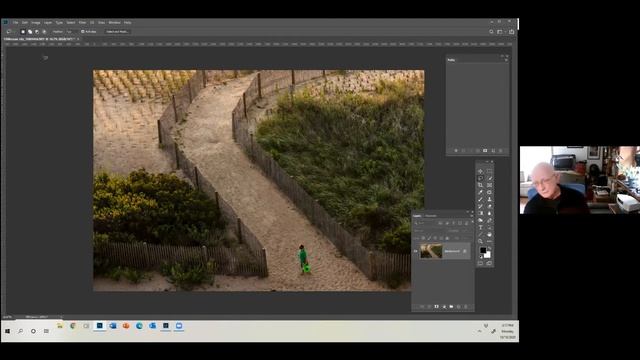This screenshot has width=640, height=360.
Task: Toggle lock all in Layers panel
Action: pos(447,238)
